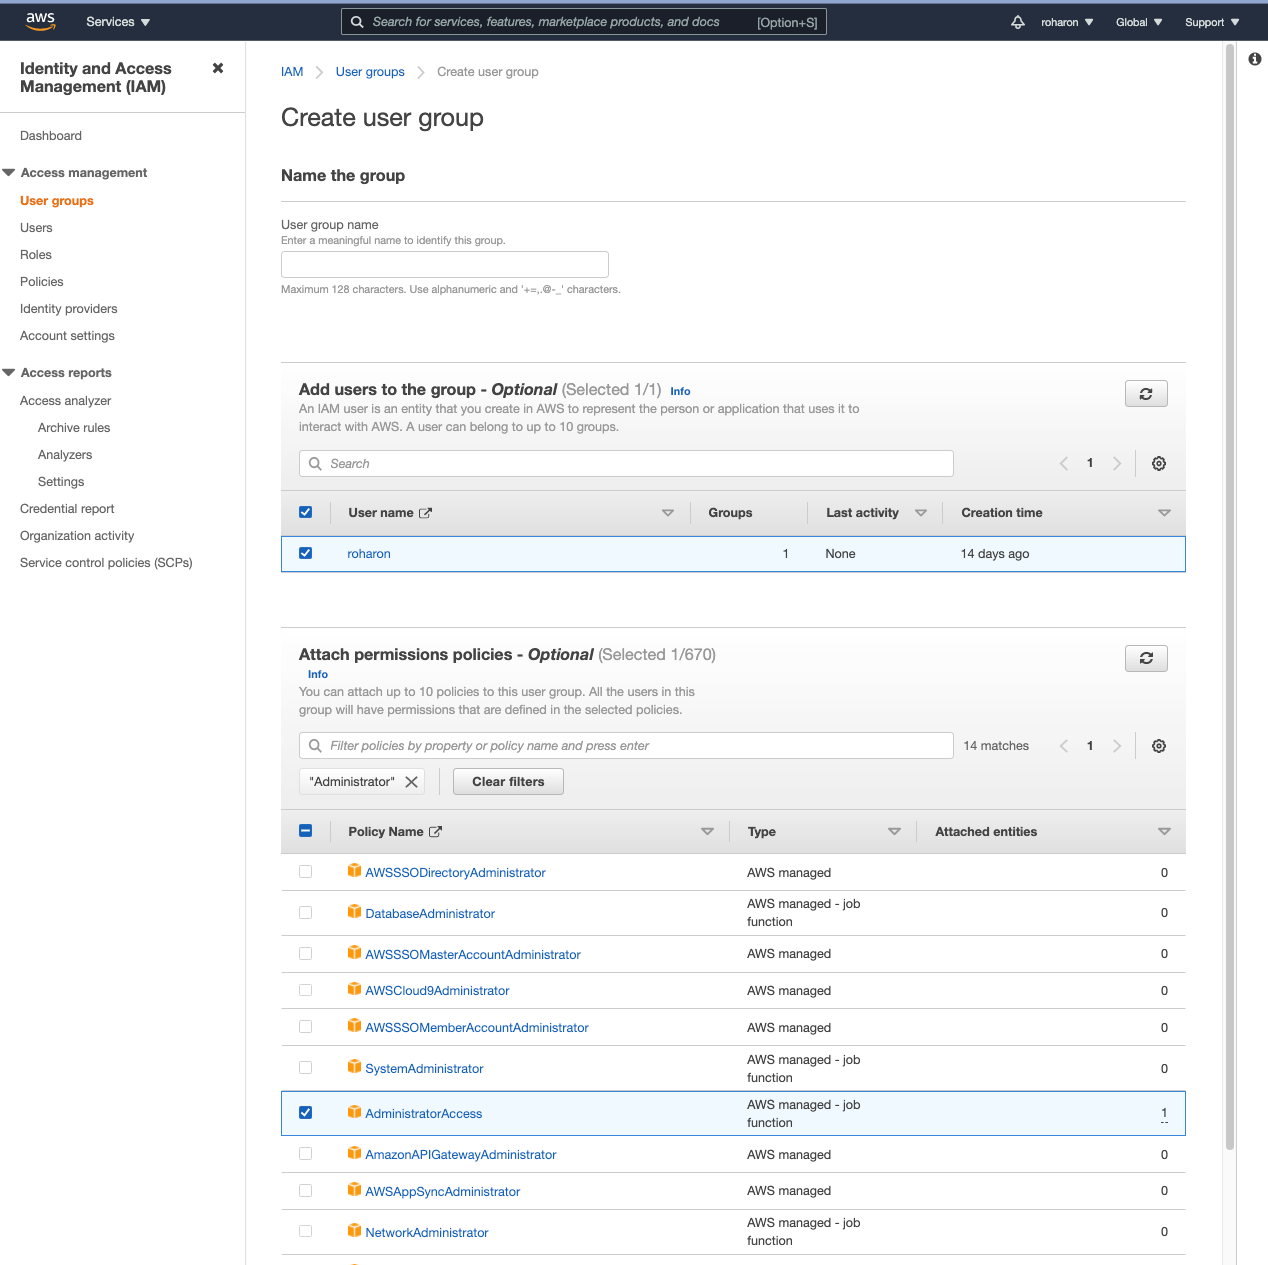Click the info circle icon at right edge
This screenshot has height=1265, width=1268.
point(1255,59)
